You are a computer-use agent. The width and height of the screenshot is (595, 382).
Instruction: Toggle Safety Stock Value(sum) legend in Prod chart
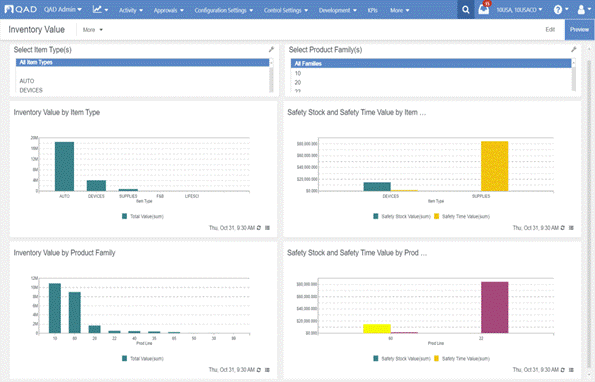[402, 358]
